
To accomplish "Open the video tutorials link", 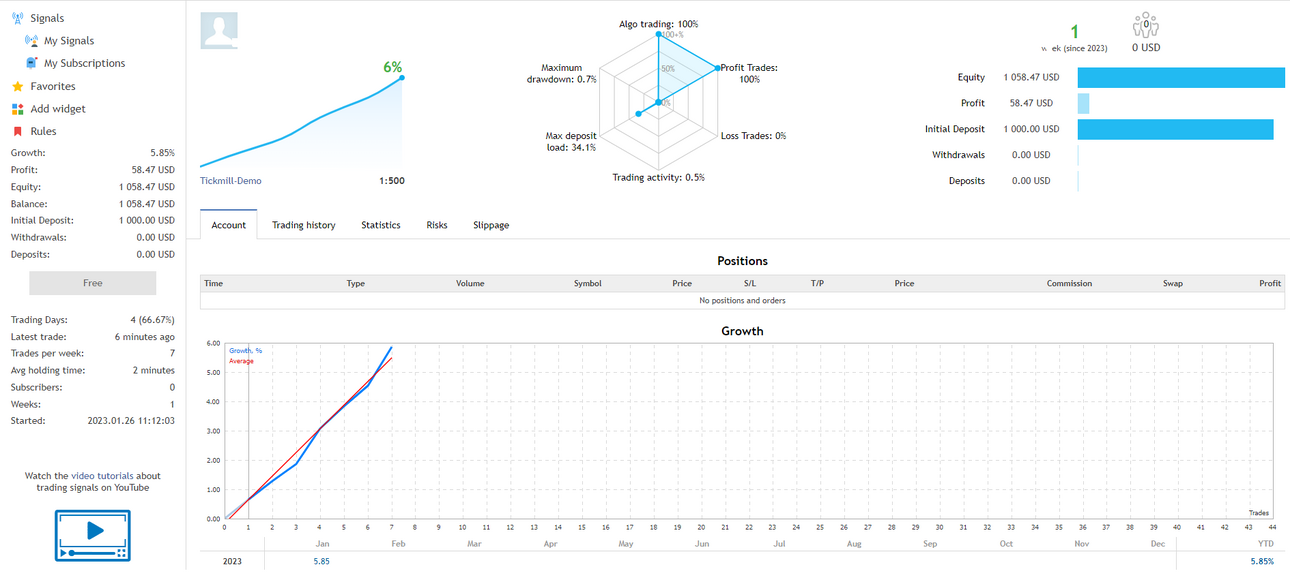I will [x=103, y=476].
